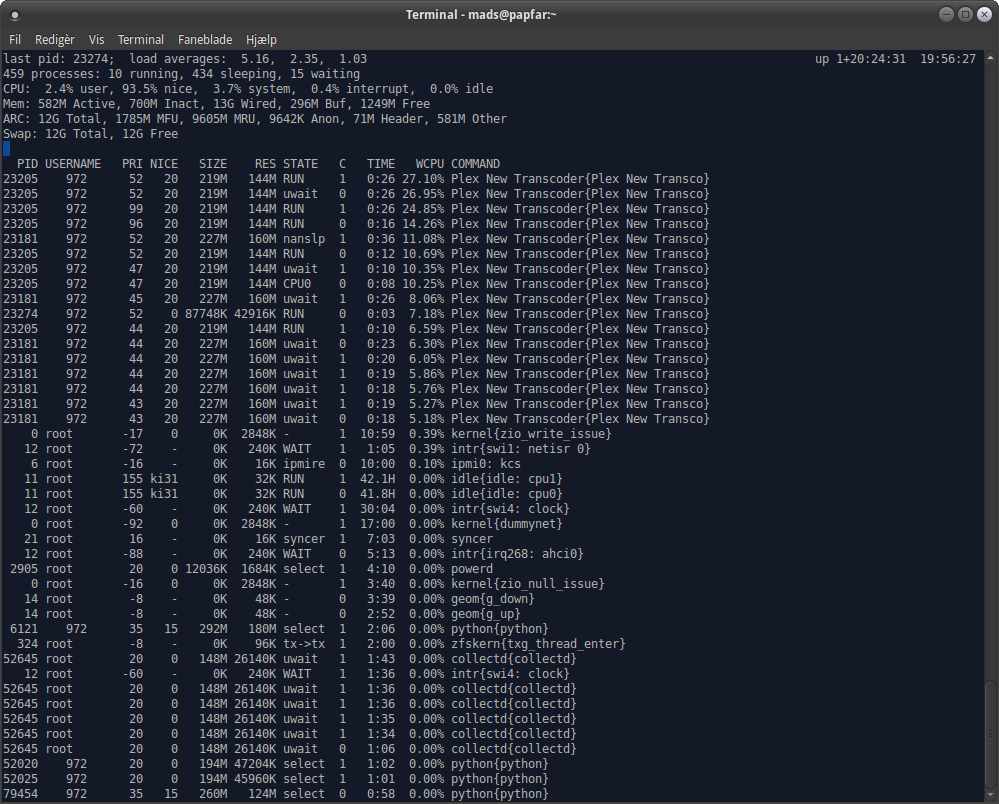Screen dimensions: 999x804
Task: Click the TIME column header
Action: click(381, 164)
